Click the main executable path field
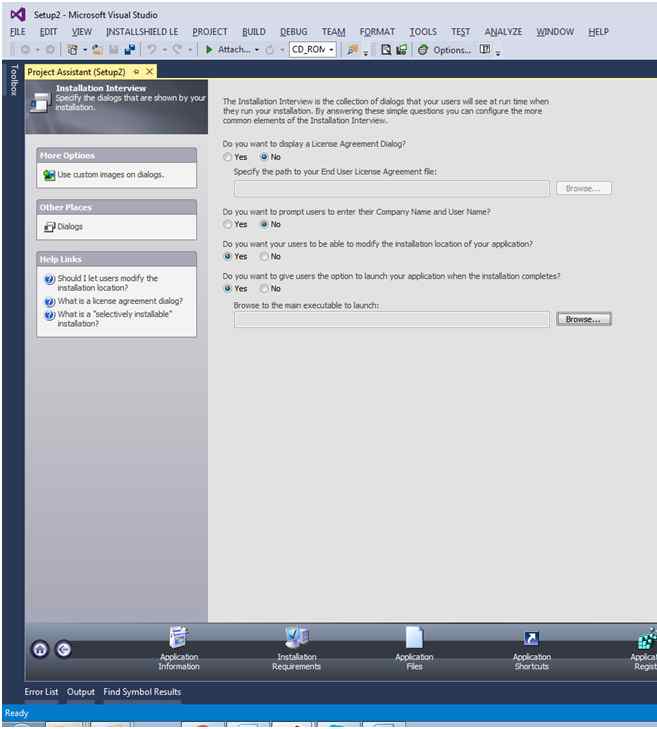 [392, 319]
